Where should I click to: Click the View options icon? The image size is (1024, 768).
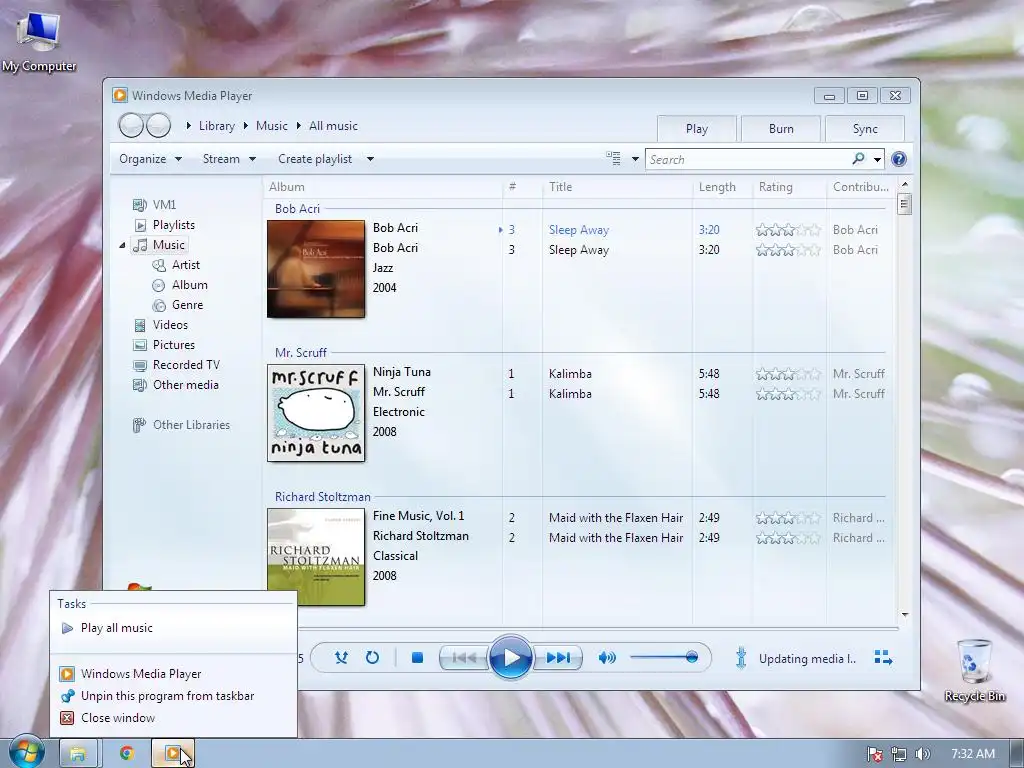[x=613, y=158]
